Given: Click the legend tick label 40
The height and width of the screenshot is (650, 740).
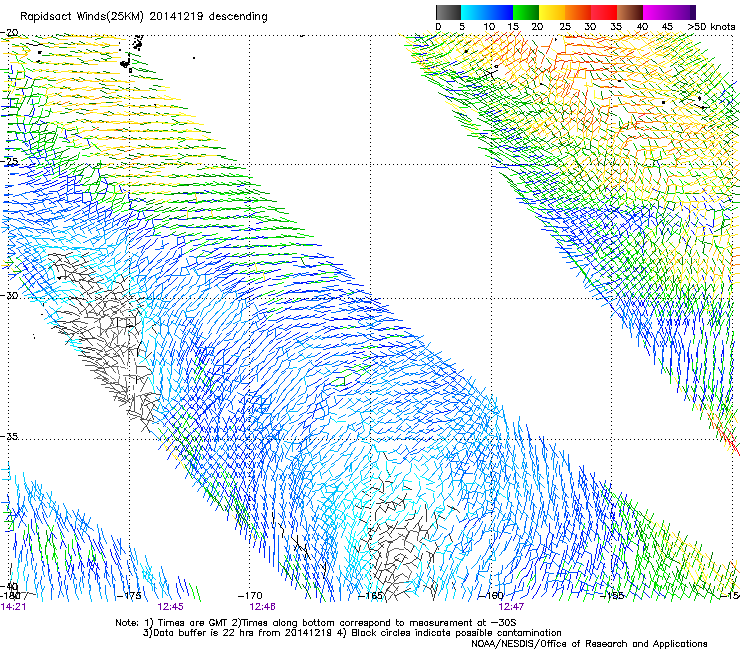Looking at the screenshot, I should 642,27.
